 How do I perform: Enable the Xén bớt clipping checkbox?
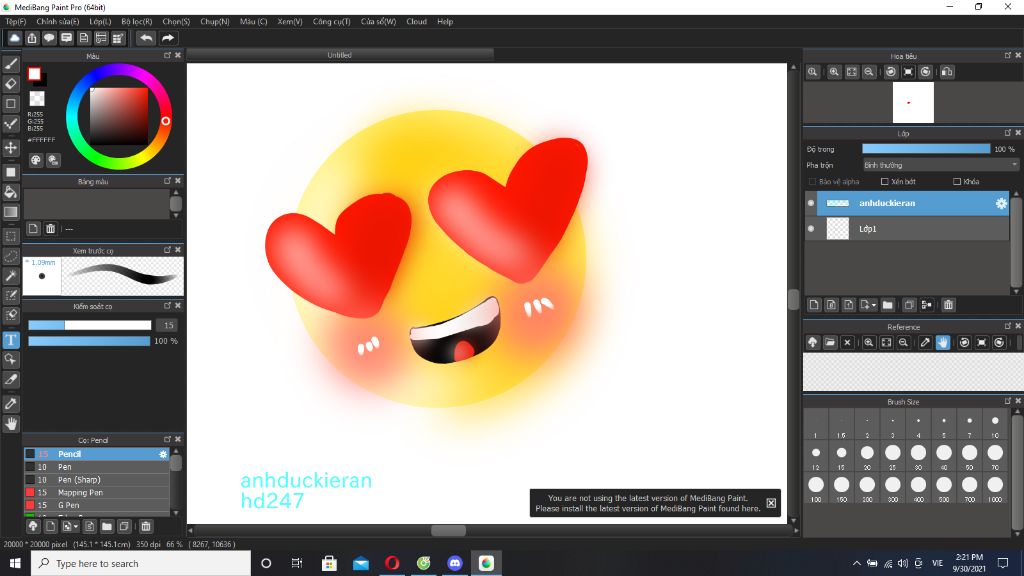click(884, 182)
